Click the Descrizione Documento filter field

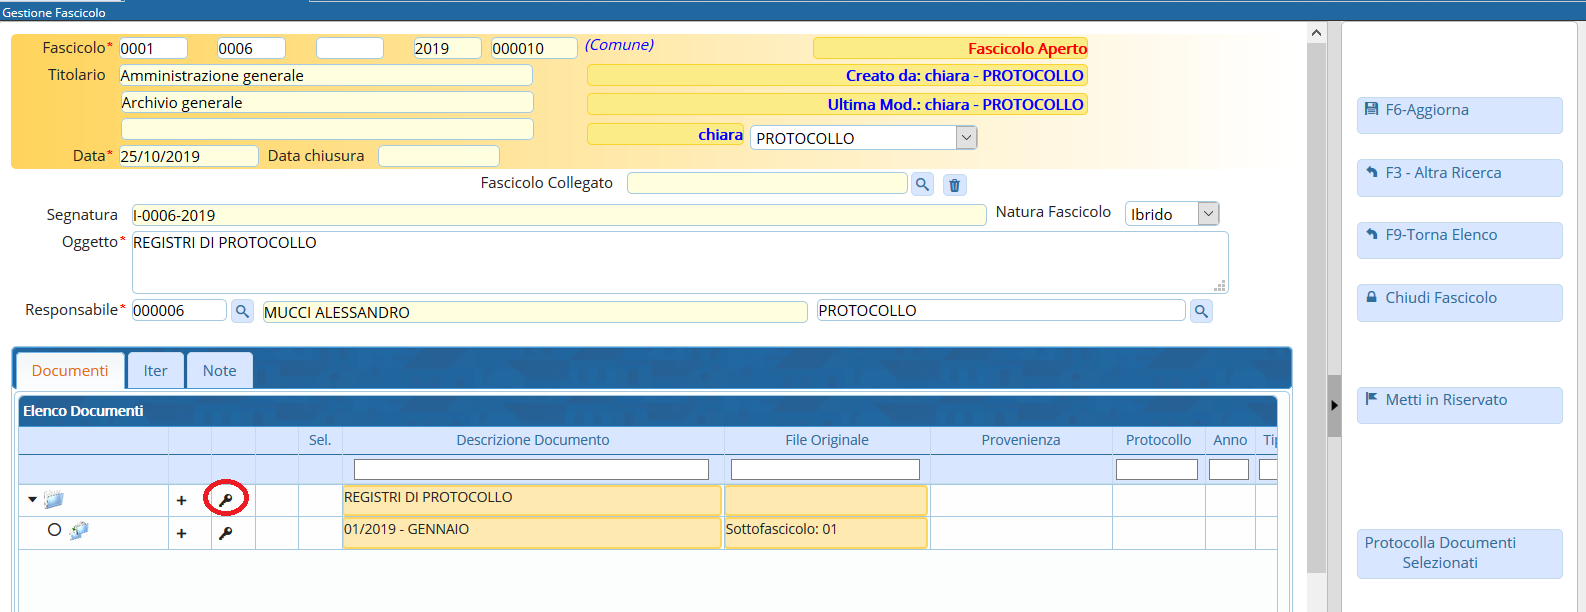(x=531, y=469)
